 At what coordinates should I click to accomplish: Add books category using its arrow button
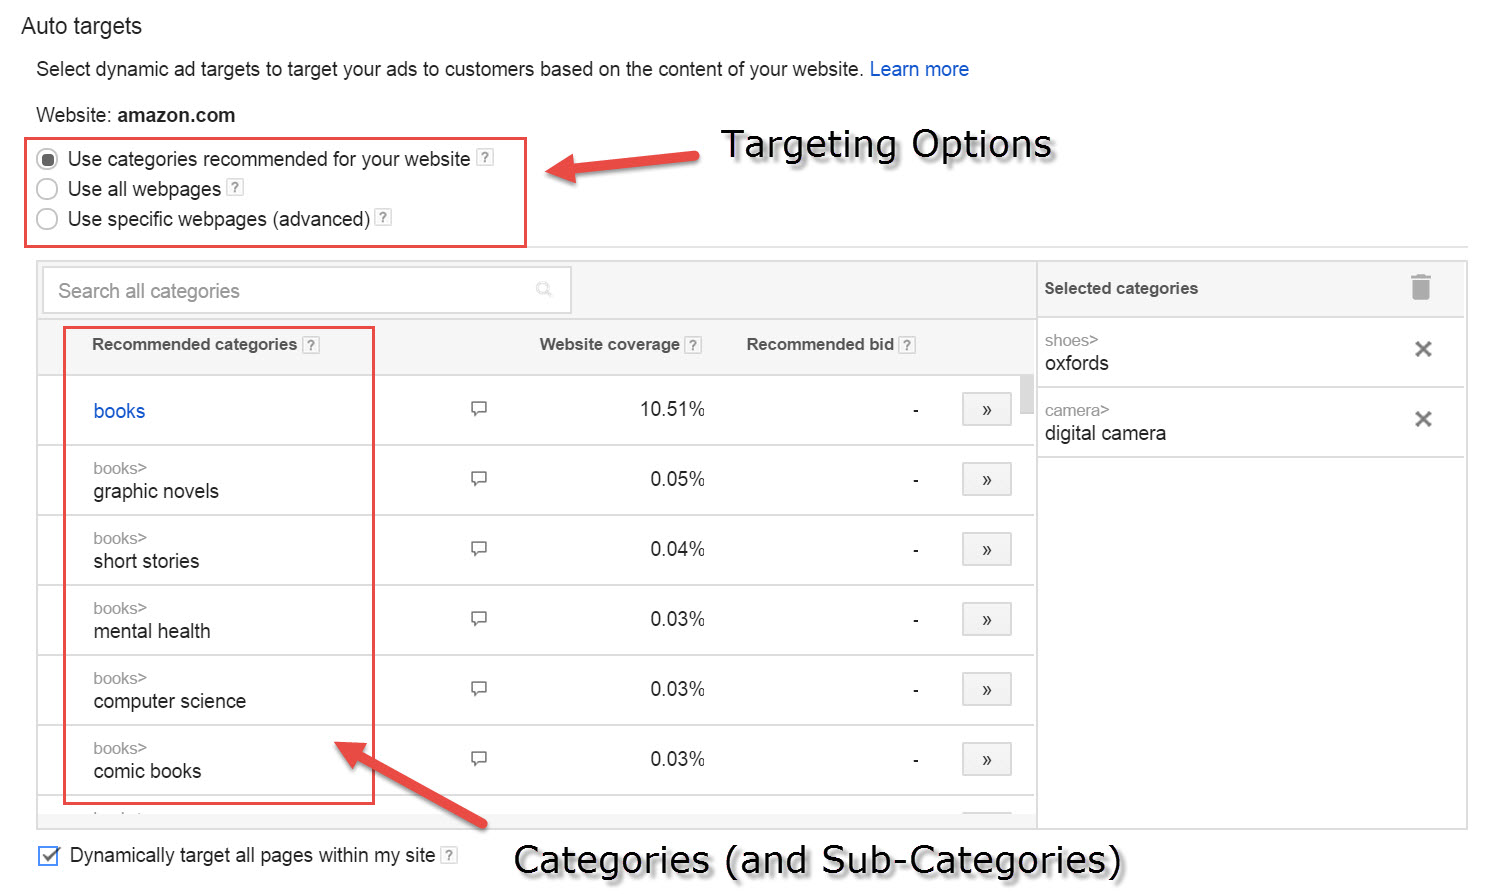pyautogui.click(x=986, y=410)
